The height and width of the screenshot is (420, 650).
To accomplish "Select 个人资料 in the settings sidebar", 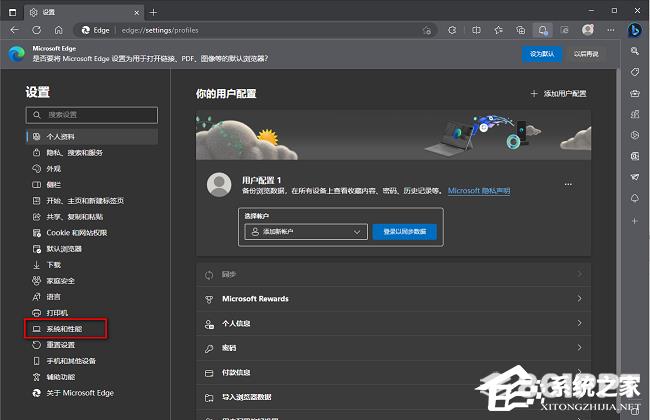I will [x=92, y=136].
